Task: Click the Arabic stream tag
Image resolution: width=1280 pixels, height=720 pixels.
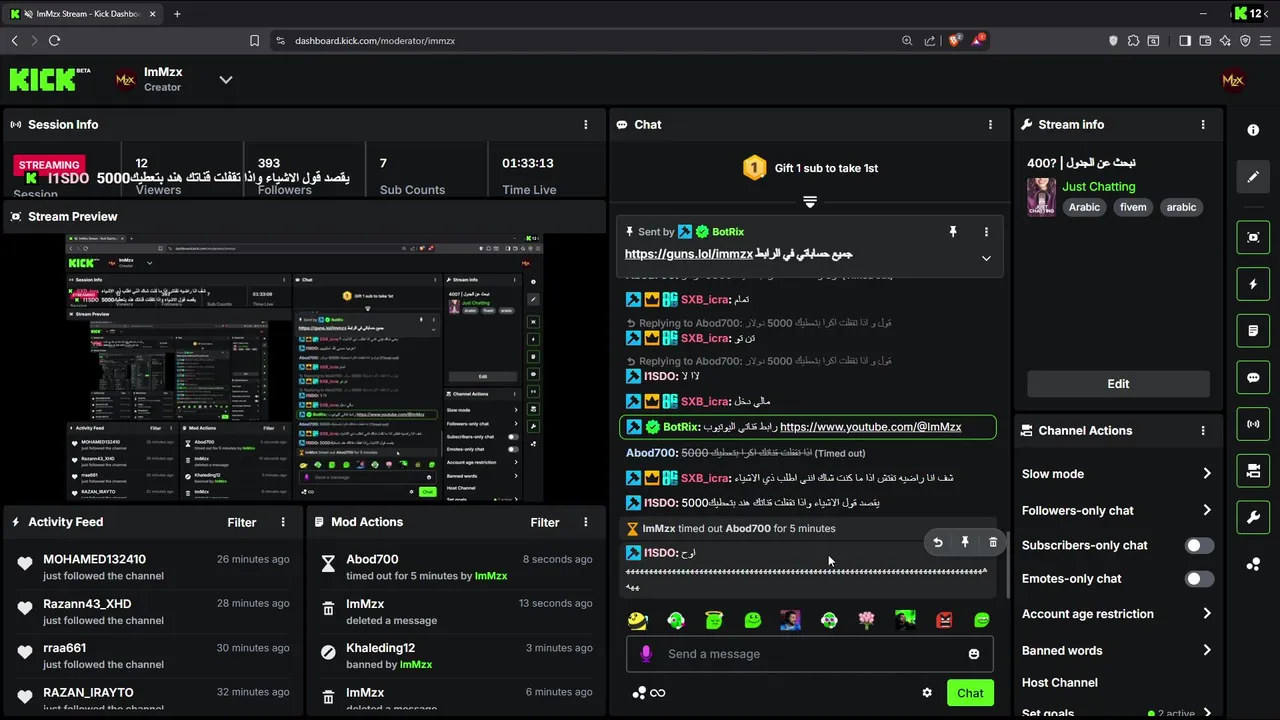Action: click(x=1084, y=207)
